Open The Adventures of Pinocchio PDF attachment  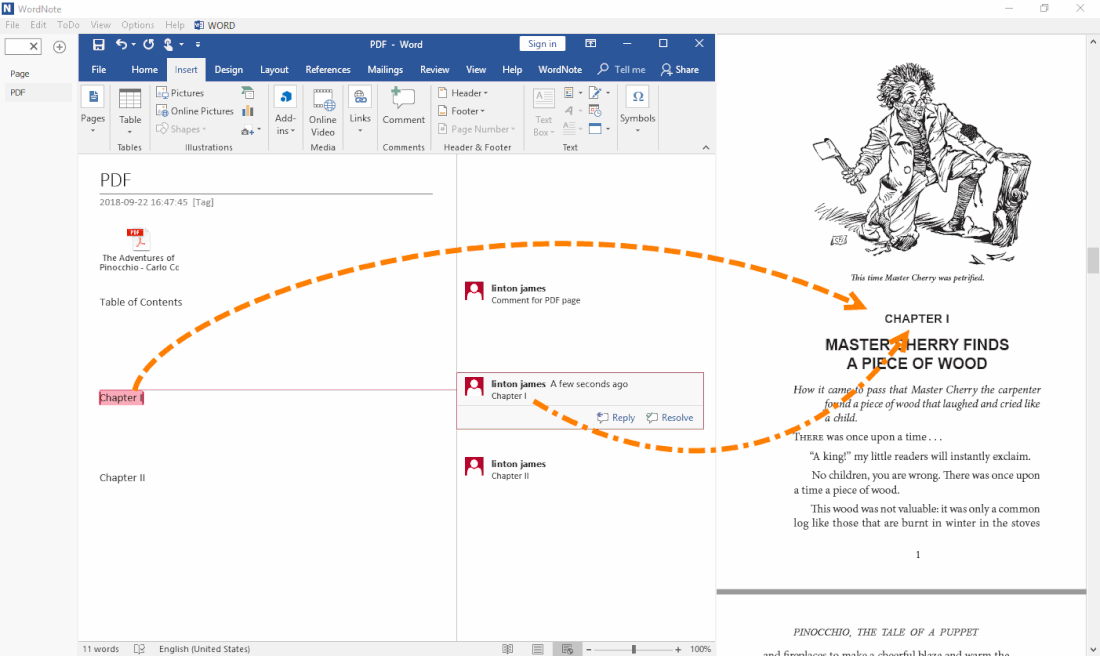coord(139,249)
